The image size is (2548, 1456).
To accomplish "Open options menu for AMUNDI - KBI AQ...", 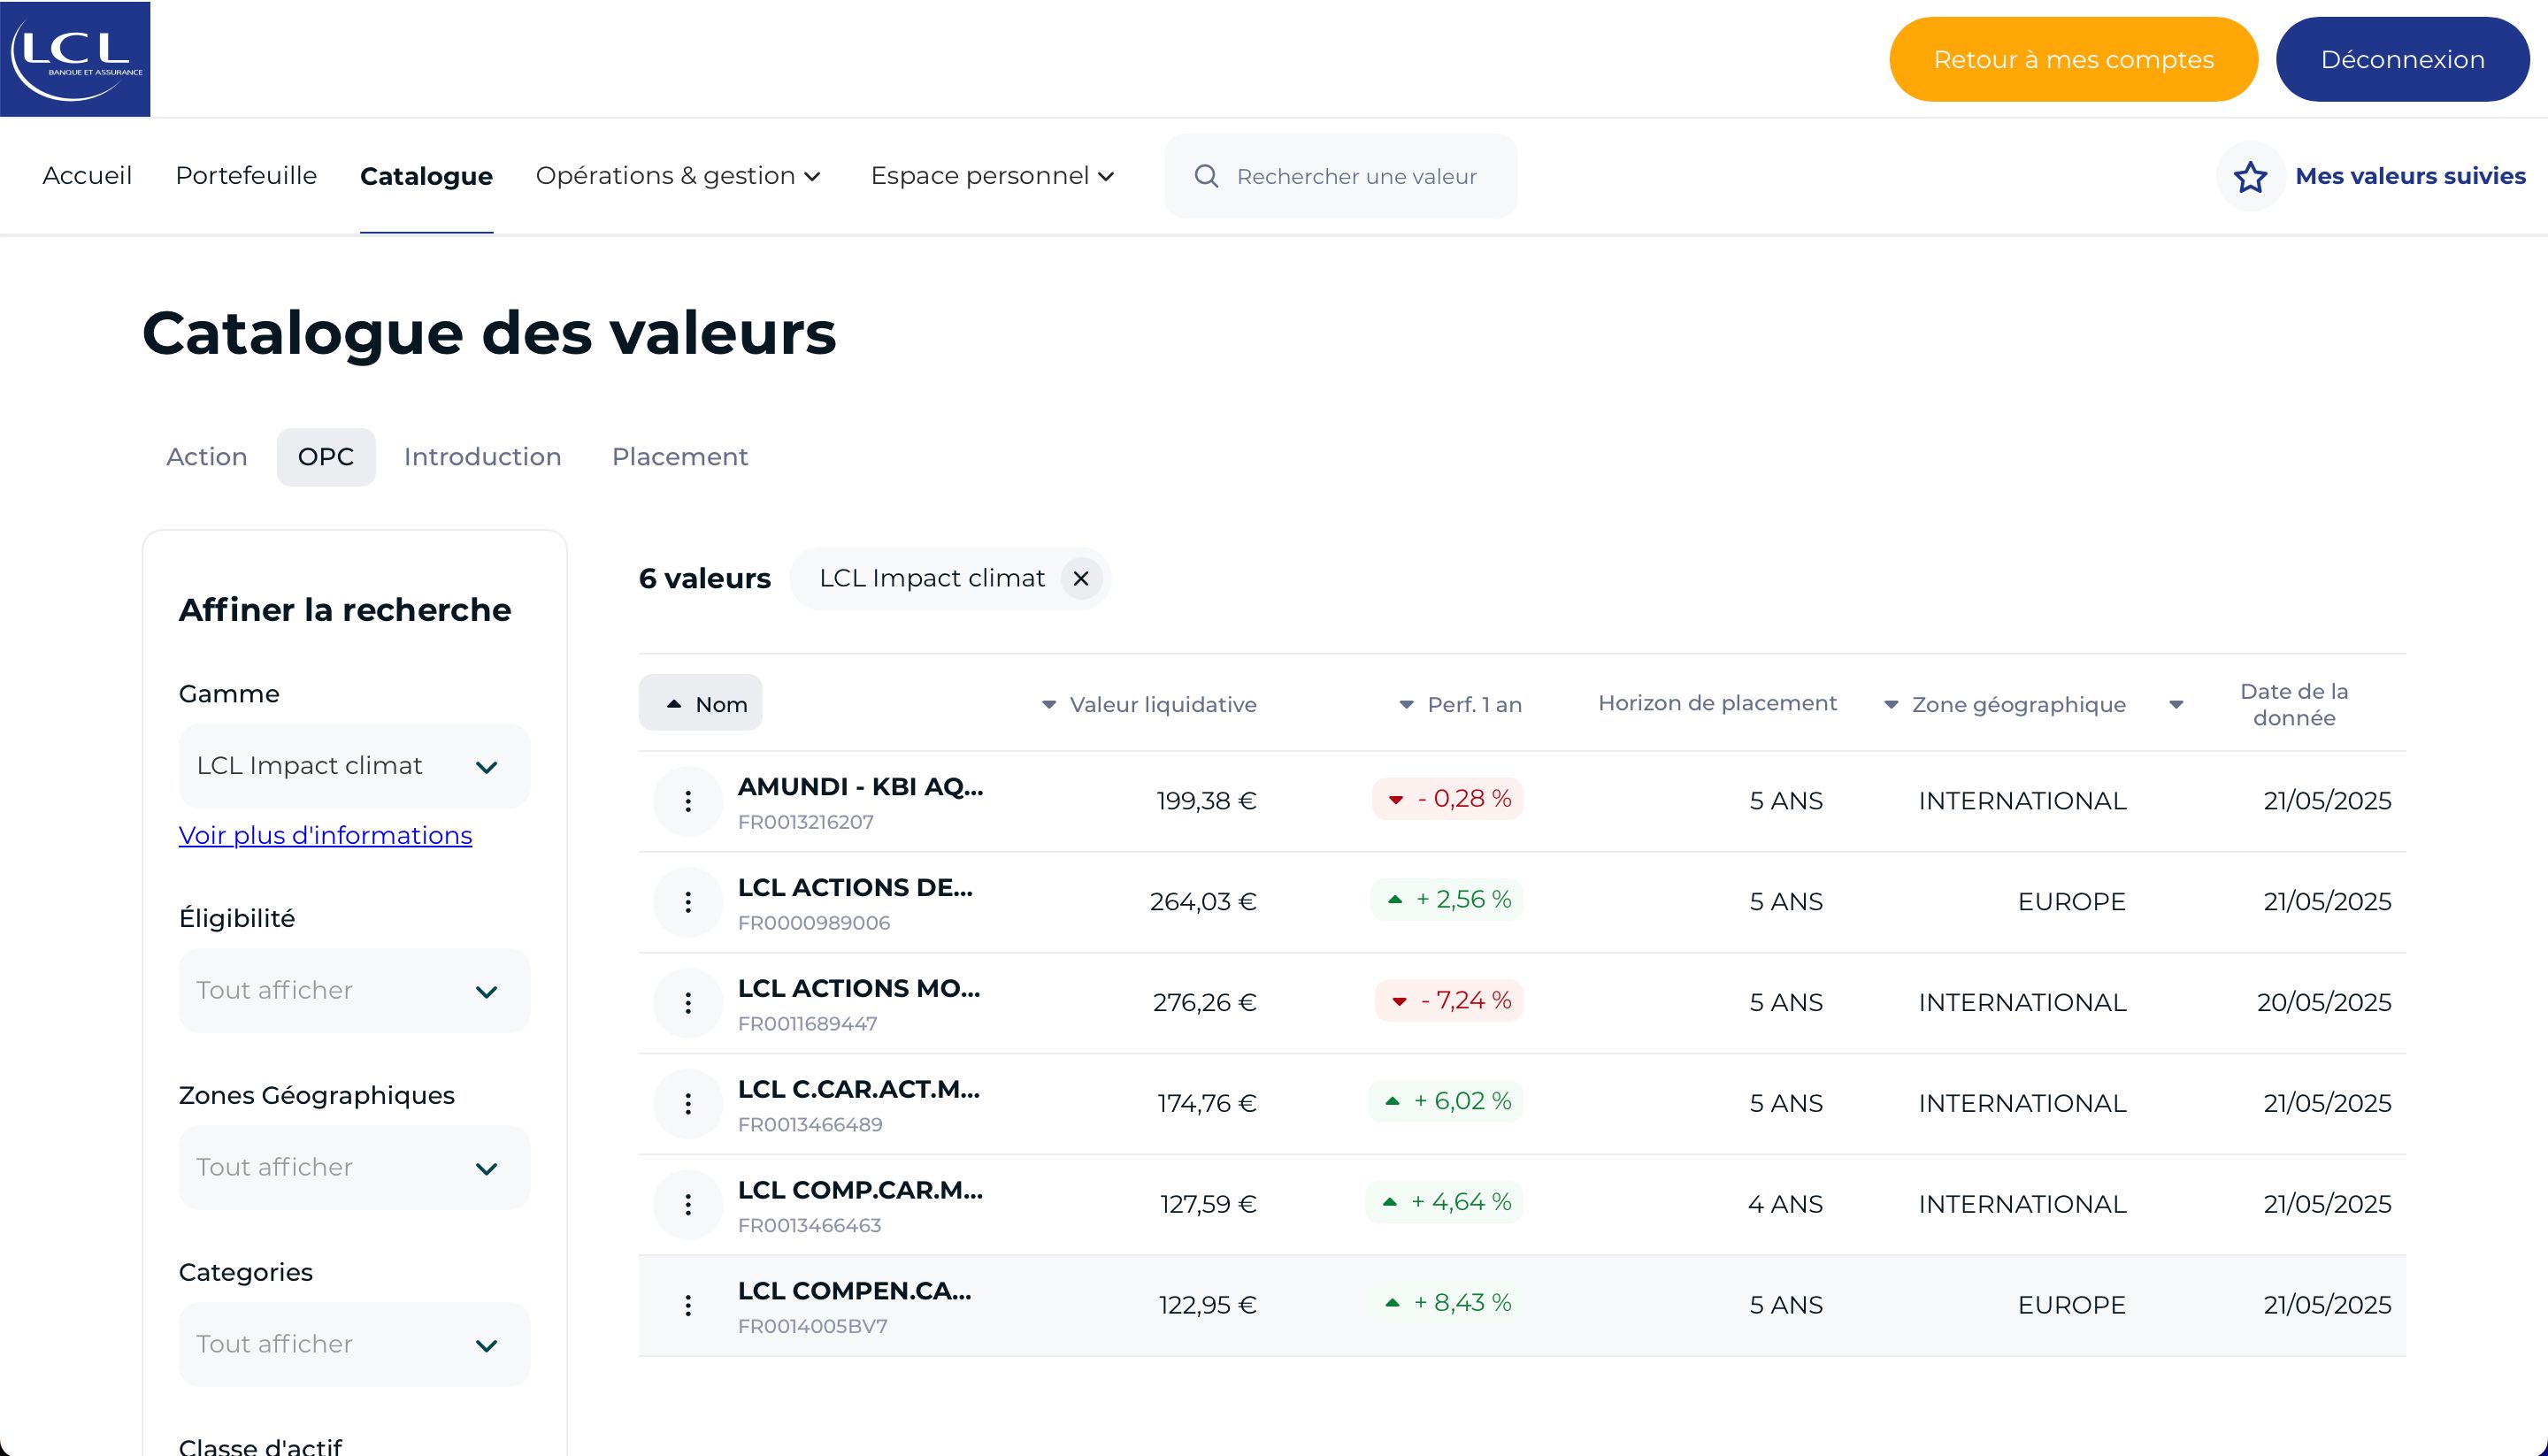I will pyautogui.click(x=688, y=801).
